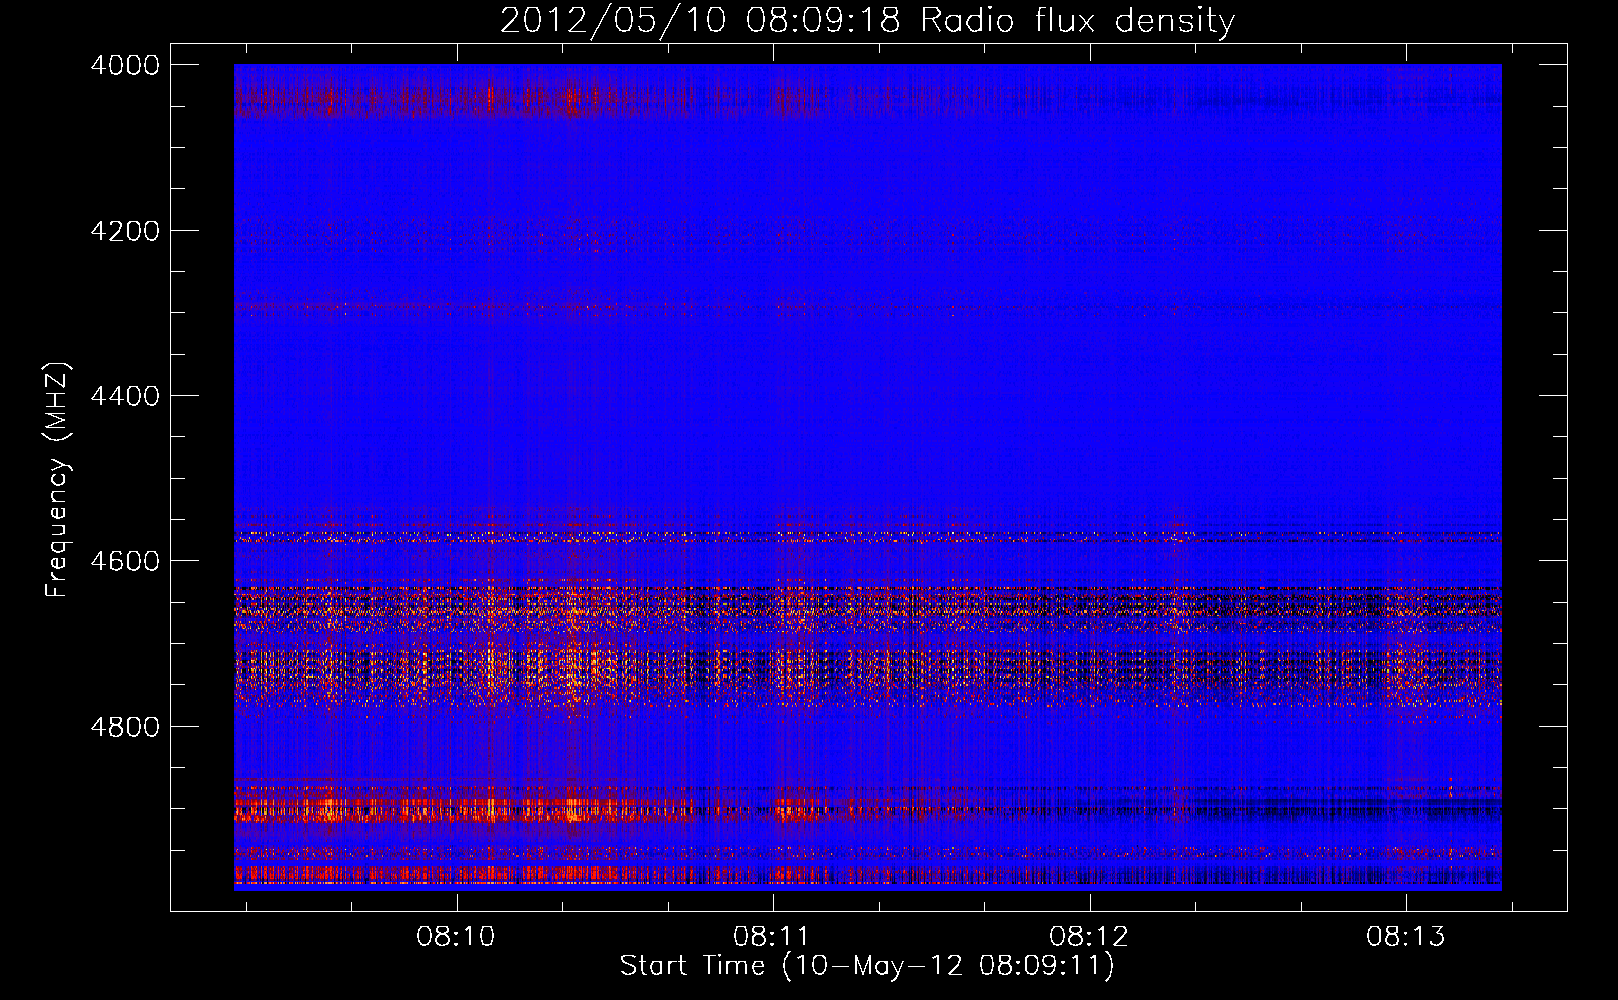Select the 4400 frequency tick label
This screenshot has height=1000, width=1618.
[125, 396]
